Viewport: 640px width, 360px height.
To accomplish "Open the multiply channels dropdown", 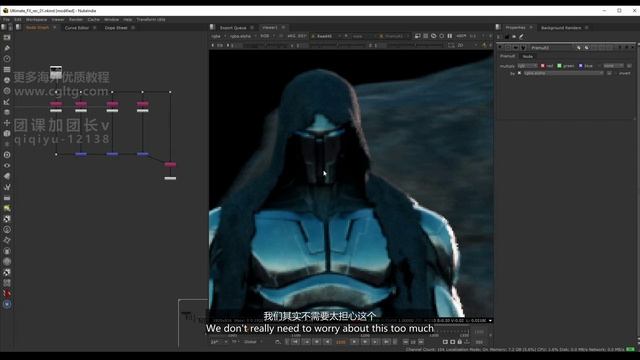I will (x=527, y=66).
